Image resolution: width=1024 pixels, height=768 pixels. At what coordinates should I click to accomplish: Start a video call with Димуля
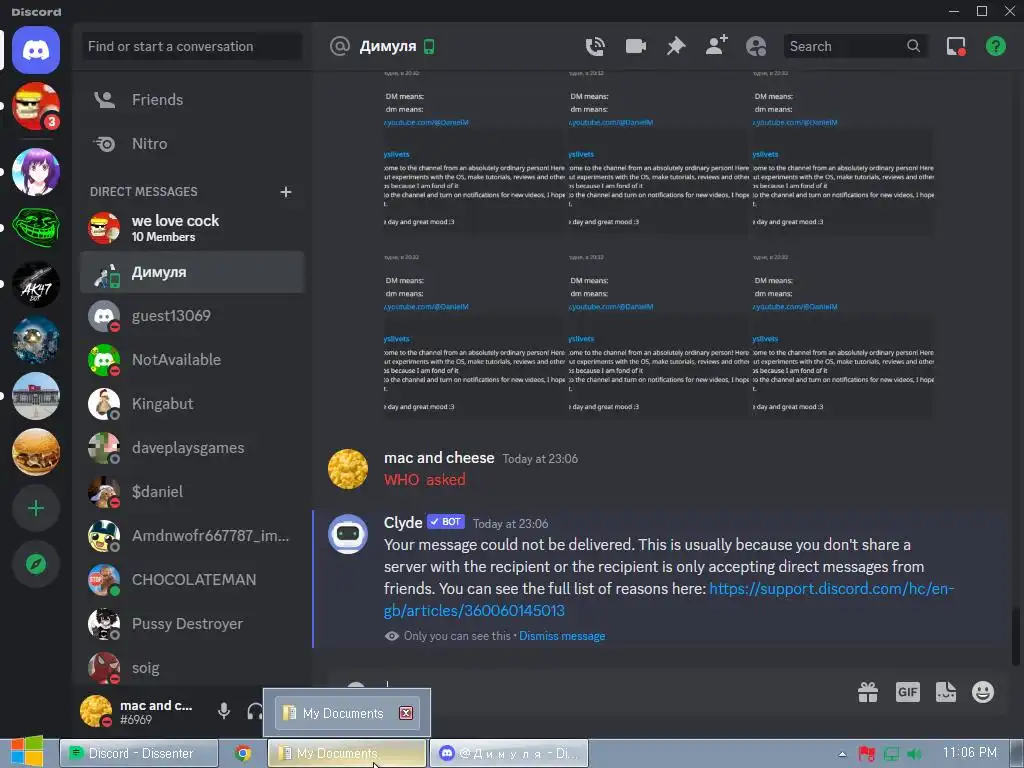[635, 46]
